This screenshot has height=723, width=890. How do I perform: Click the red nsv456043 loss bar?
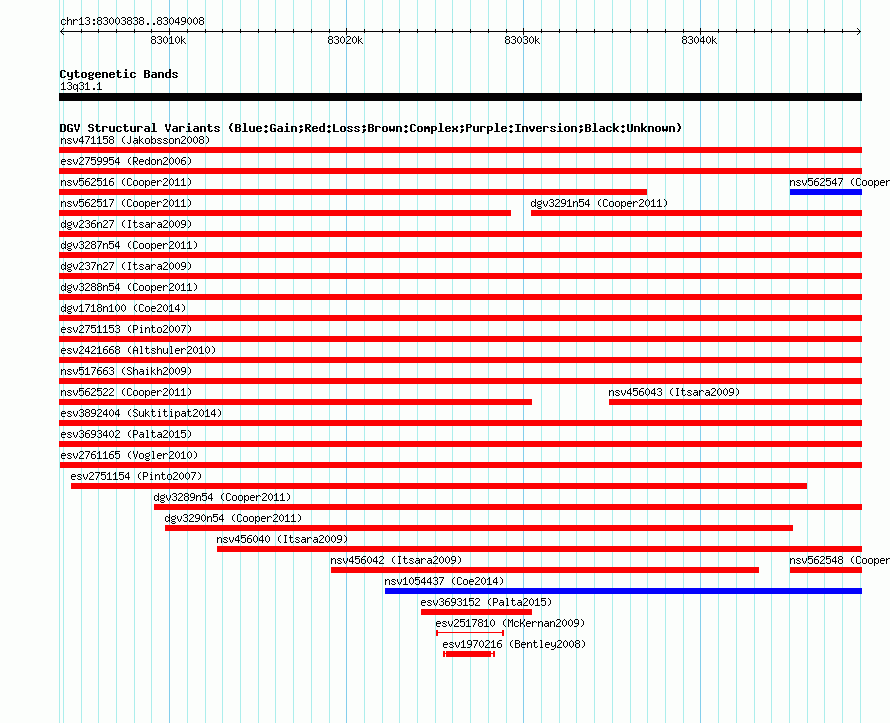tap(735, 402)
